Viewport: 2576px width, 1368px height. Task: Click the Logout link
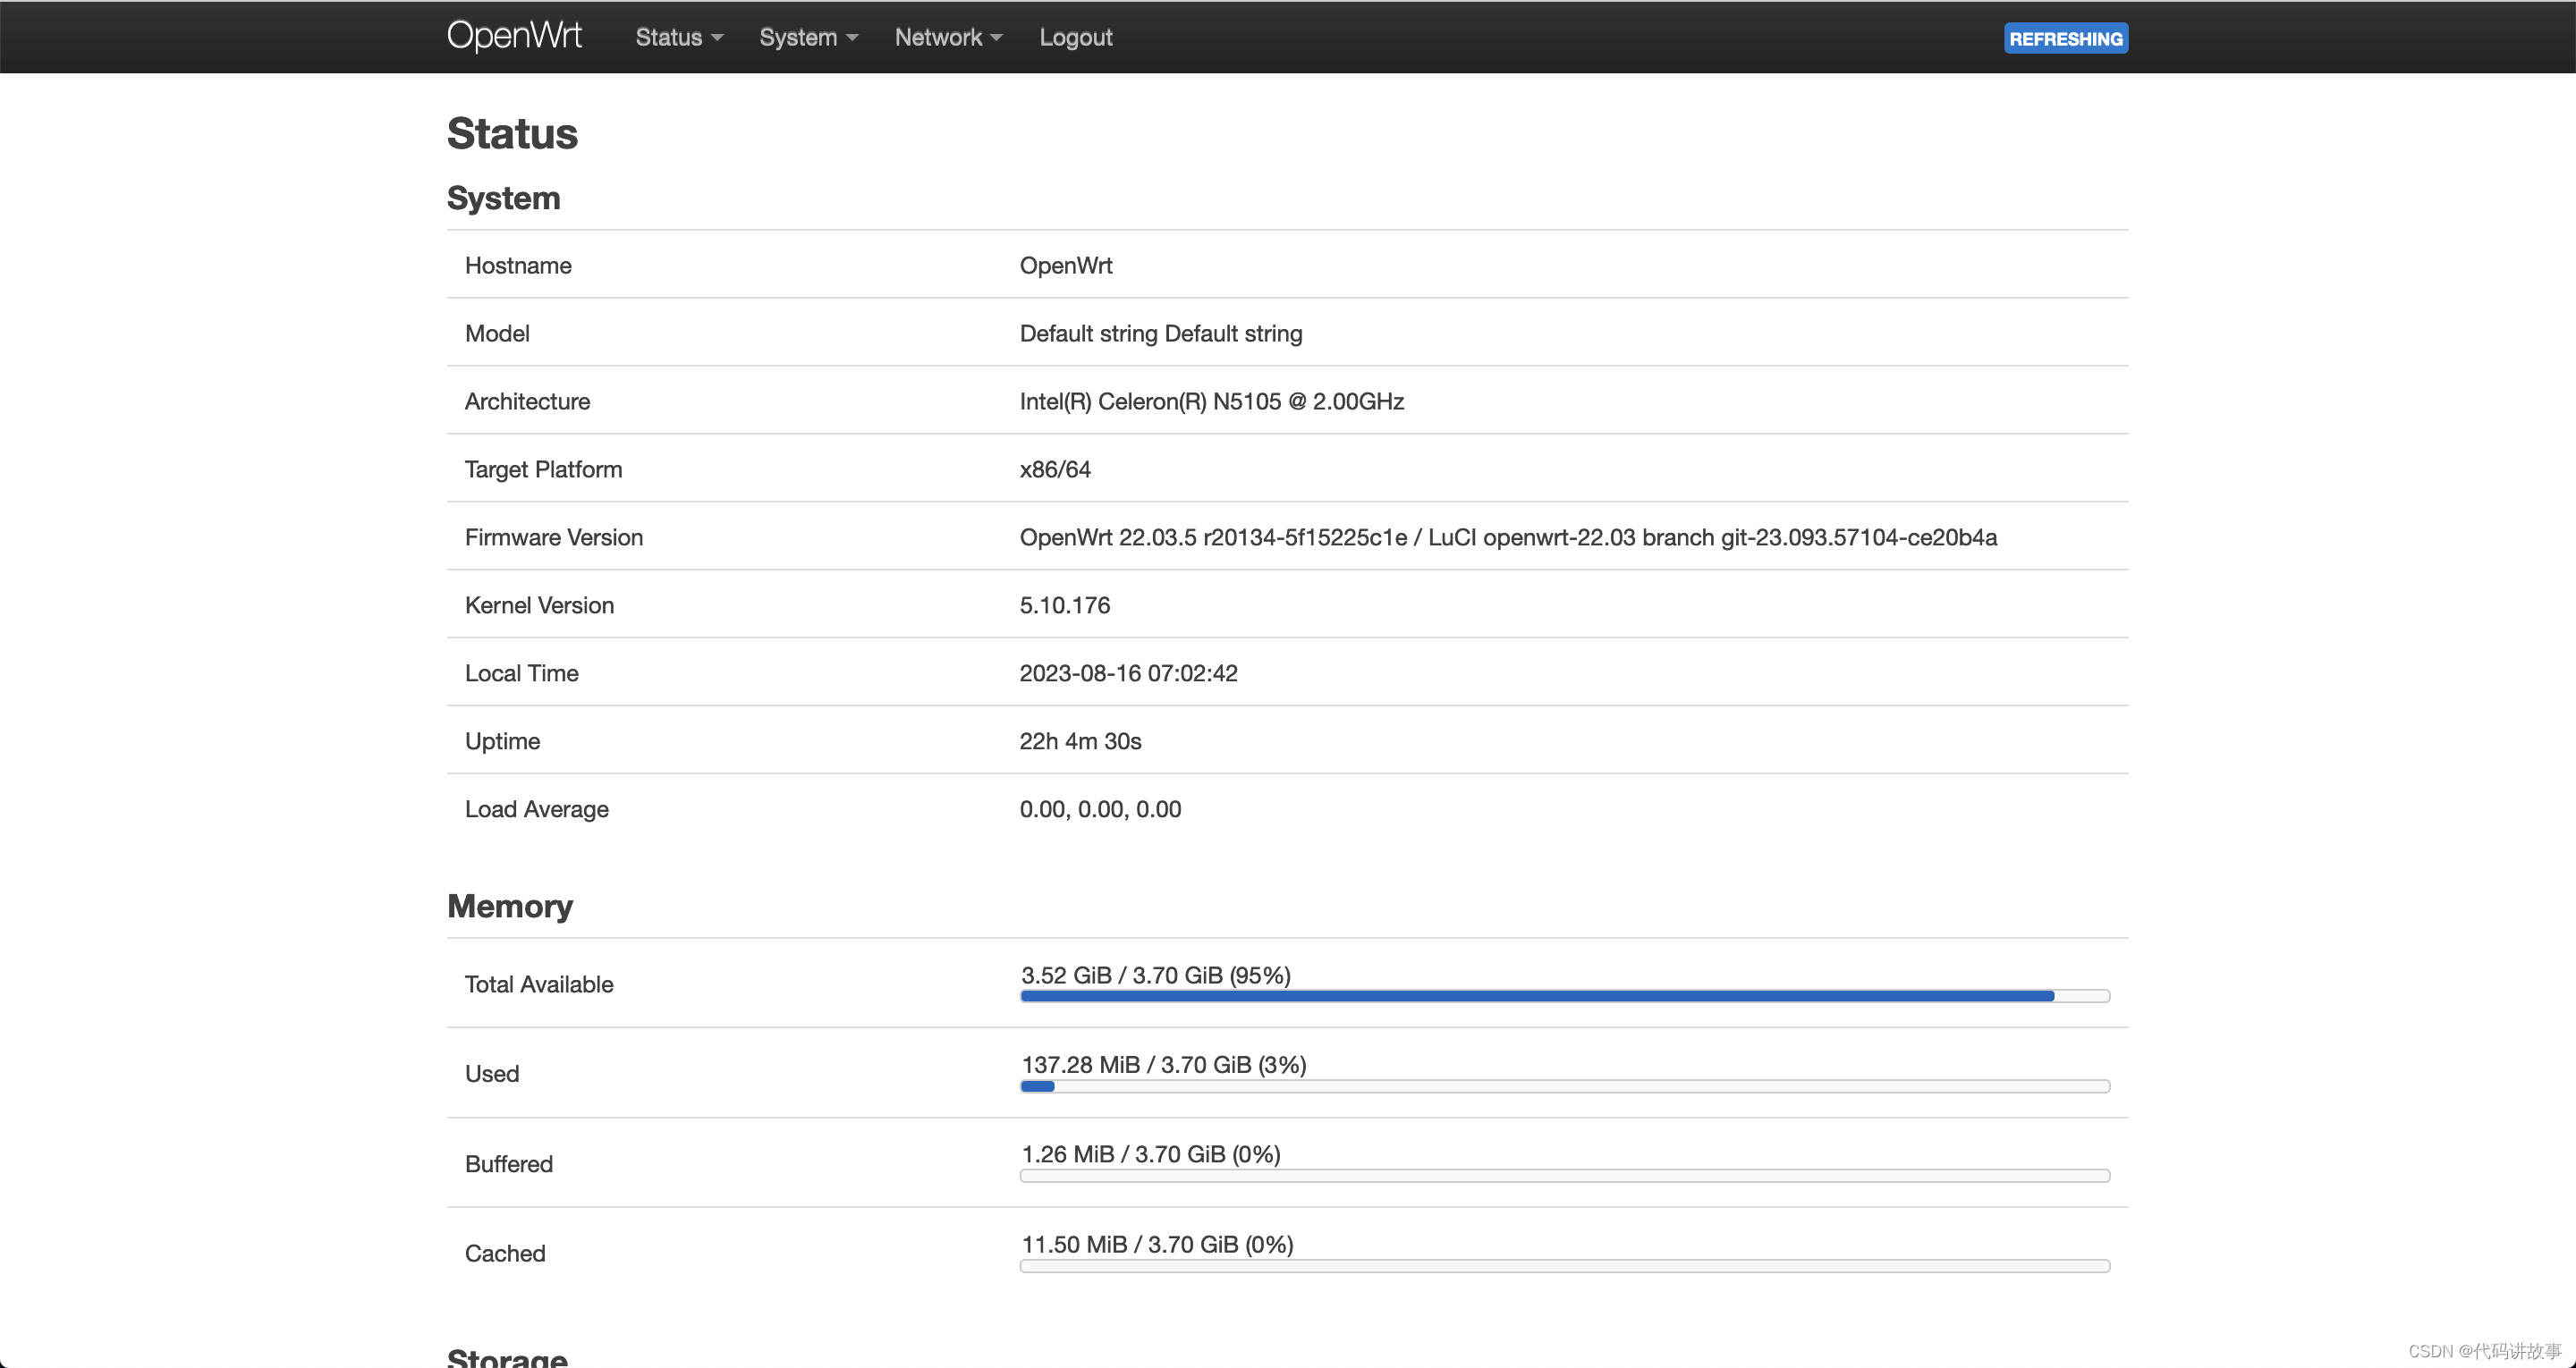(x=1075, y=37)
